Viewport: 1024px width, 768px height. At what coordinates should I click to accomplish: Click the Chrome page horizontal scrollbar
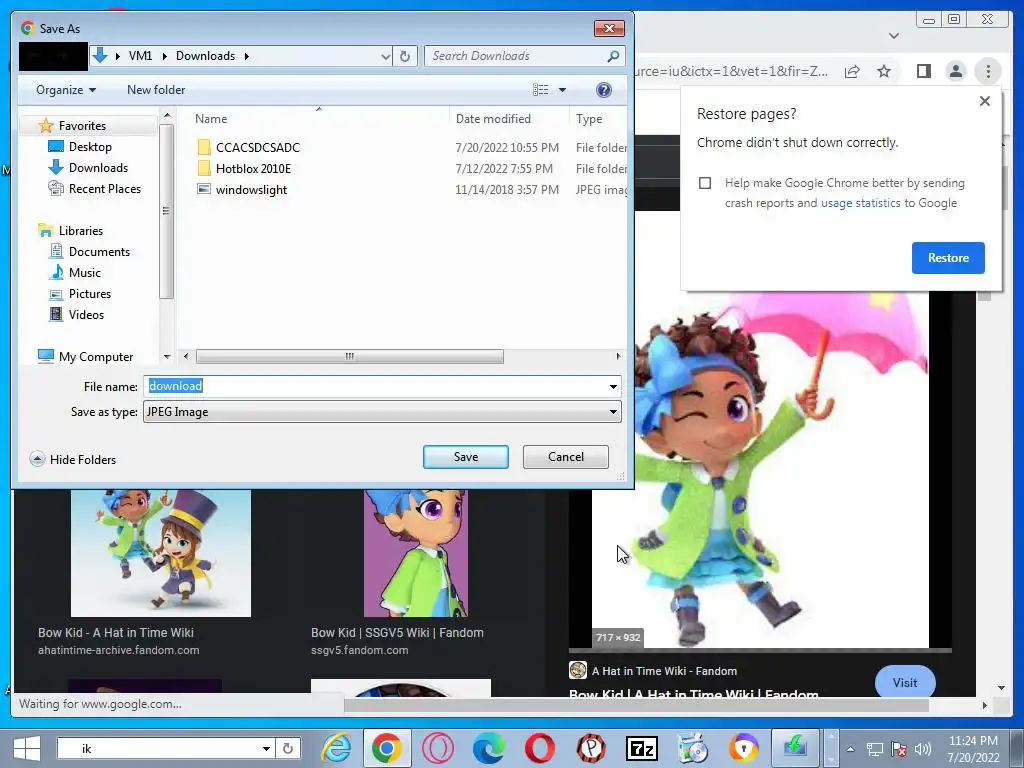637,705
